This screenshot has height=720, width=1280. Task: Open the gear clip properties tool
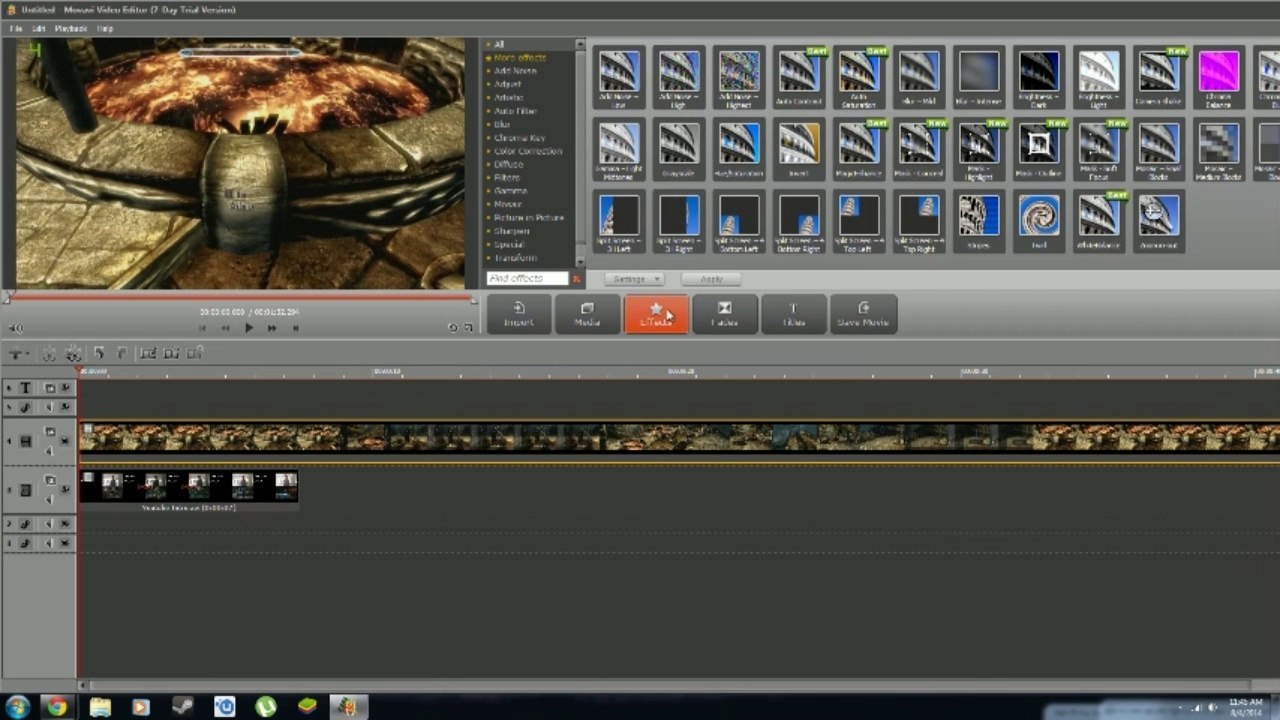click(x=73, y=353)
